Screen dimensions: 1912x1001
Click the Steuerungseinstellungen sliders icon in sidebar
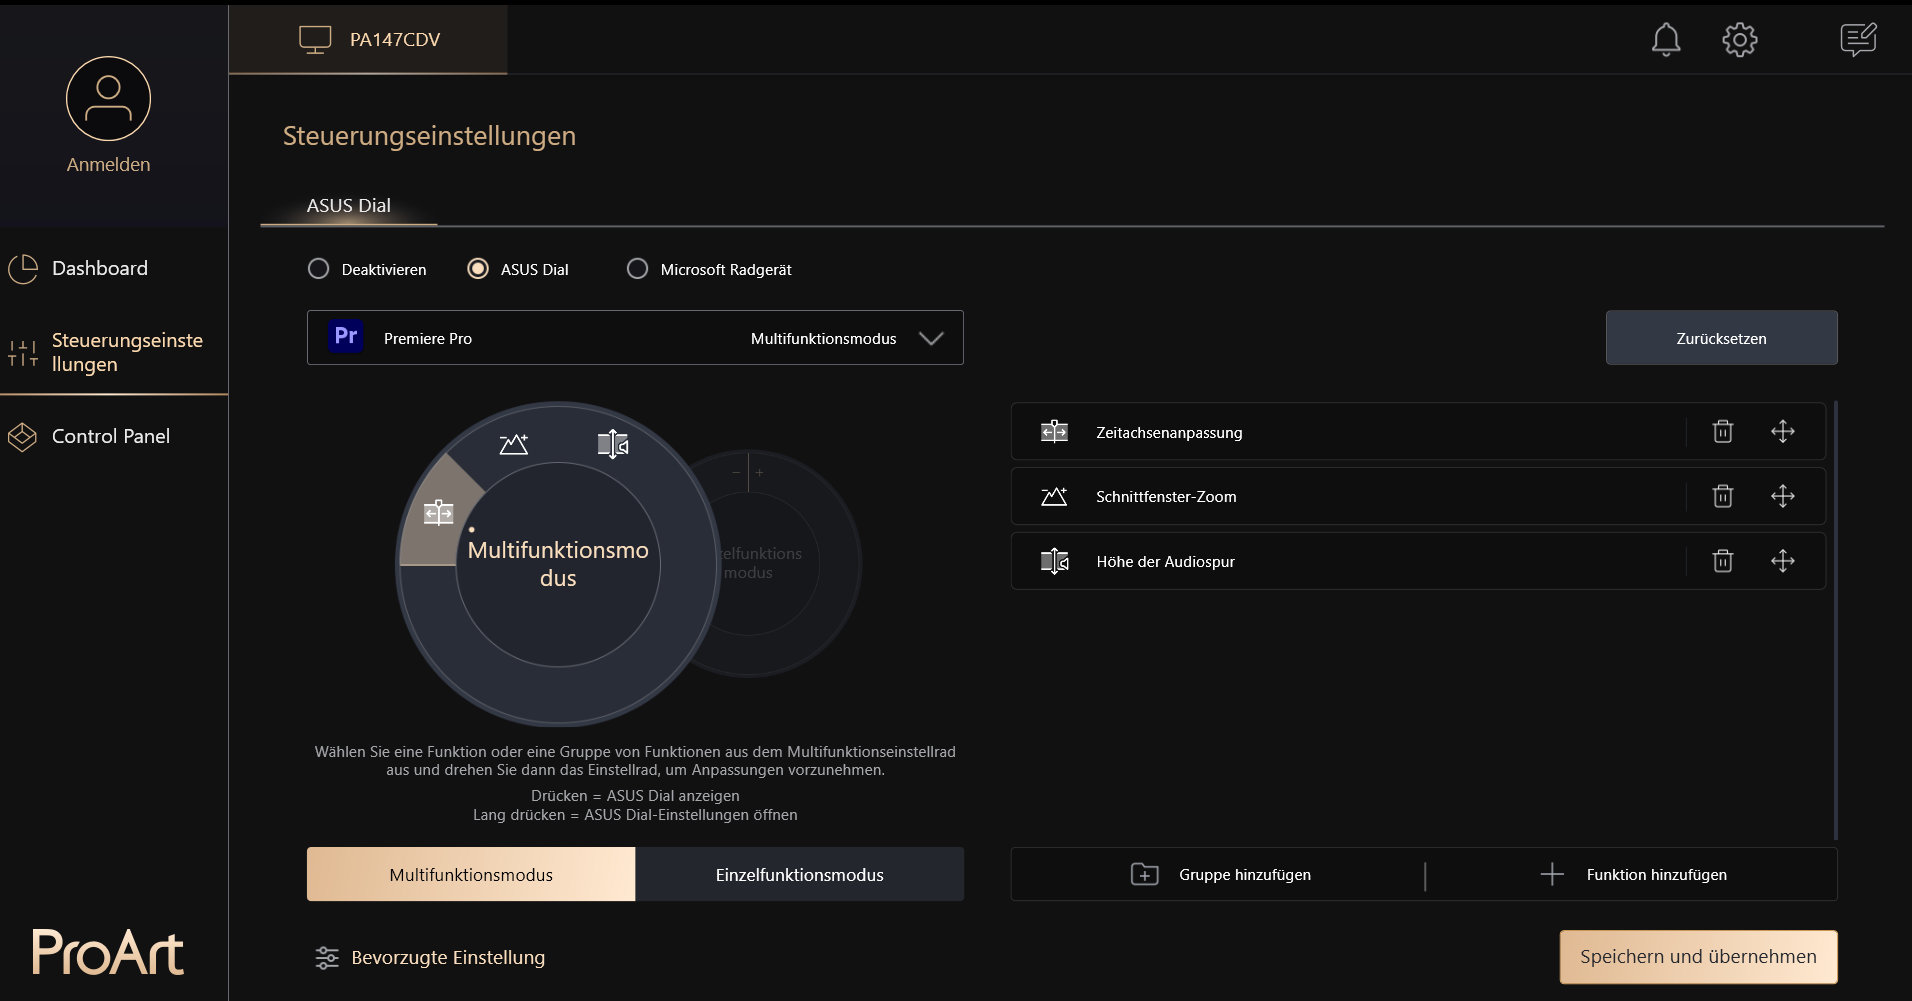[23, 353]
